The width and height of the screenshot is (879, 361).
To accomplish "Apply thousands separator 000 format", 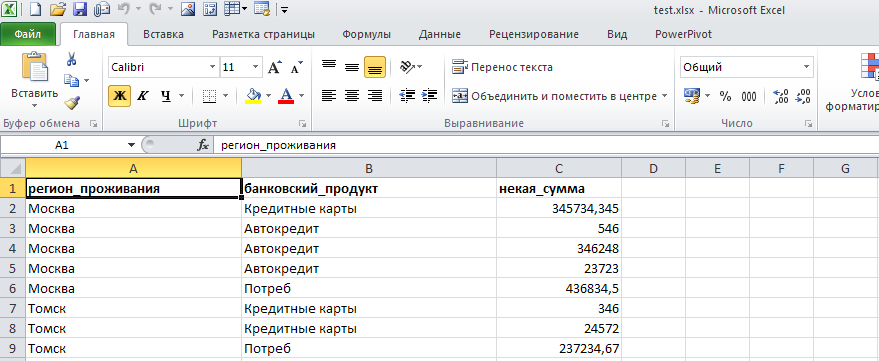I will pos(748,96).
